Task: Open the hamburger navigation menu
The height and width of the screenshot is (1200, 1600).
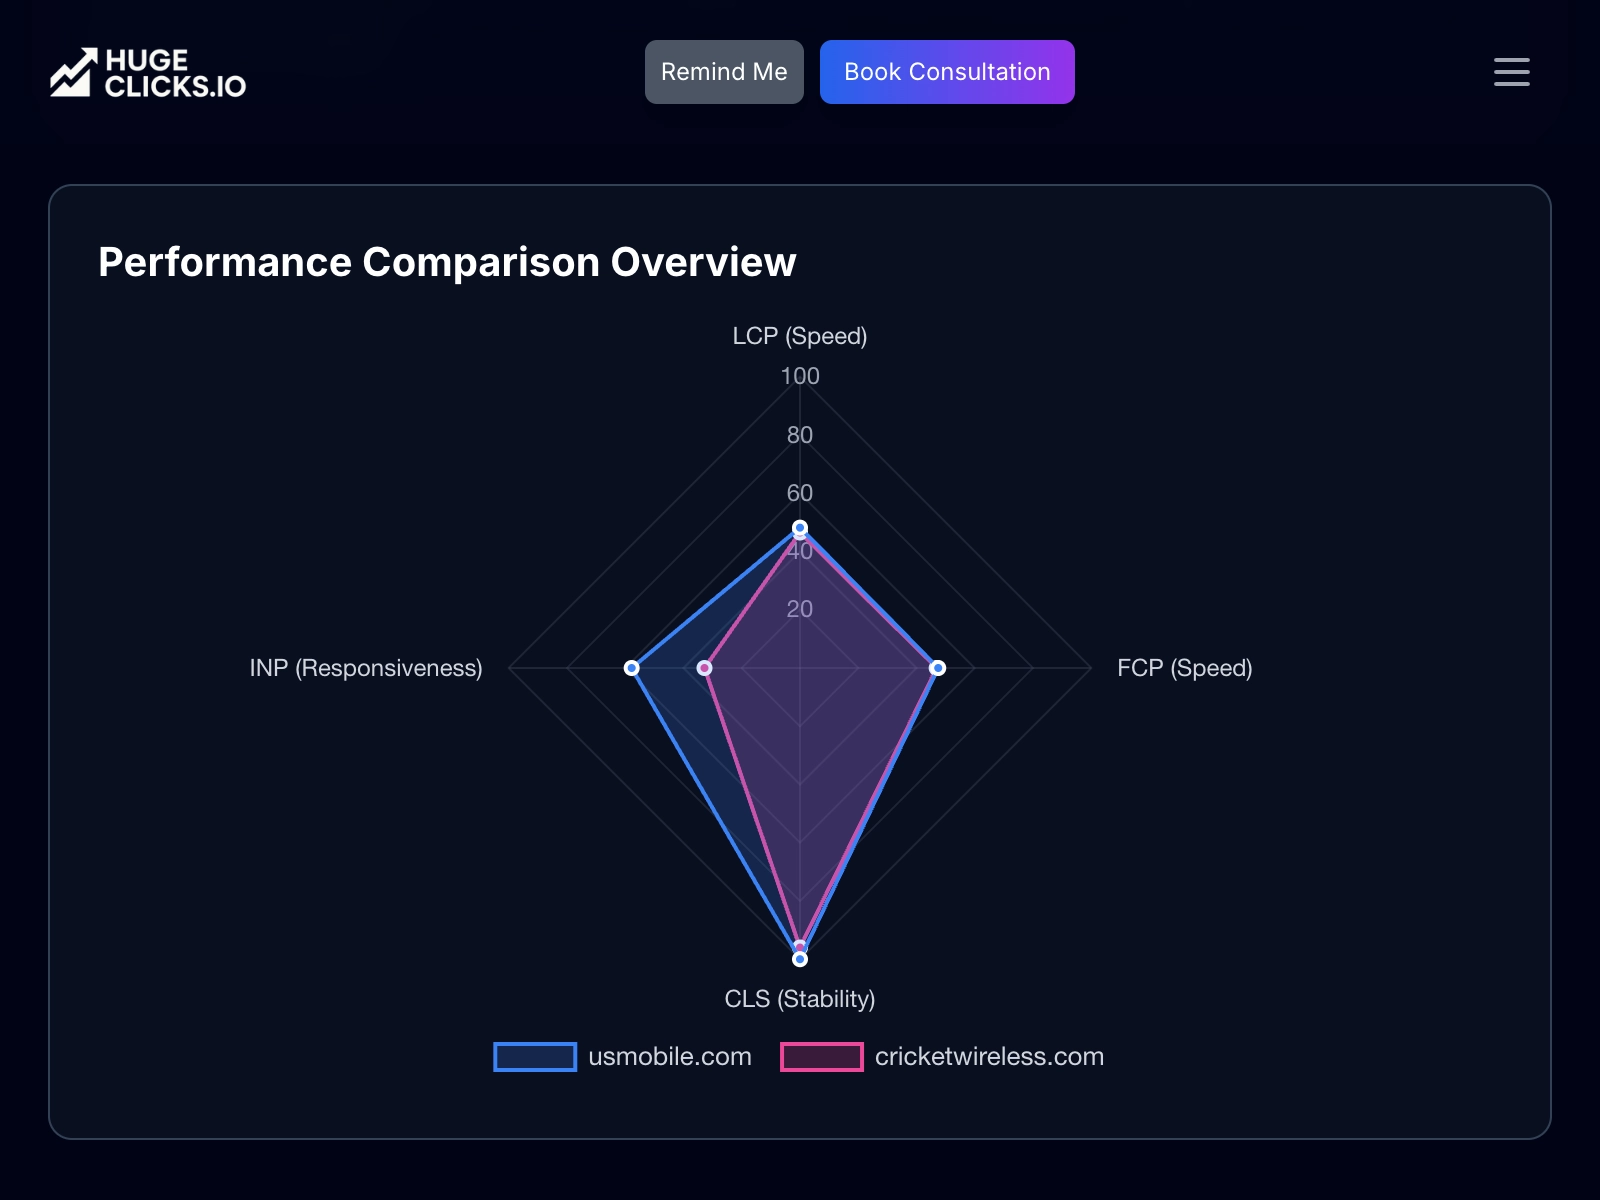Action: point(1511,72)
